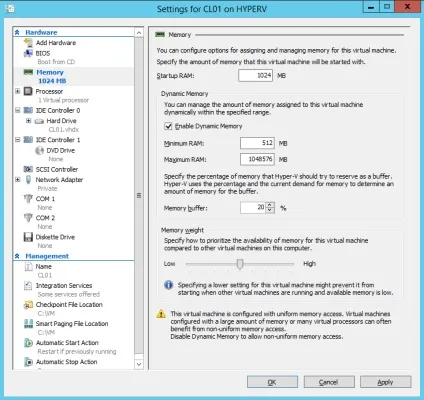Viewport: 424px width, 400px height.
Task: Click the 'CL01.vhdx' text under Hard Drive
Action: [x=64, y=129]
